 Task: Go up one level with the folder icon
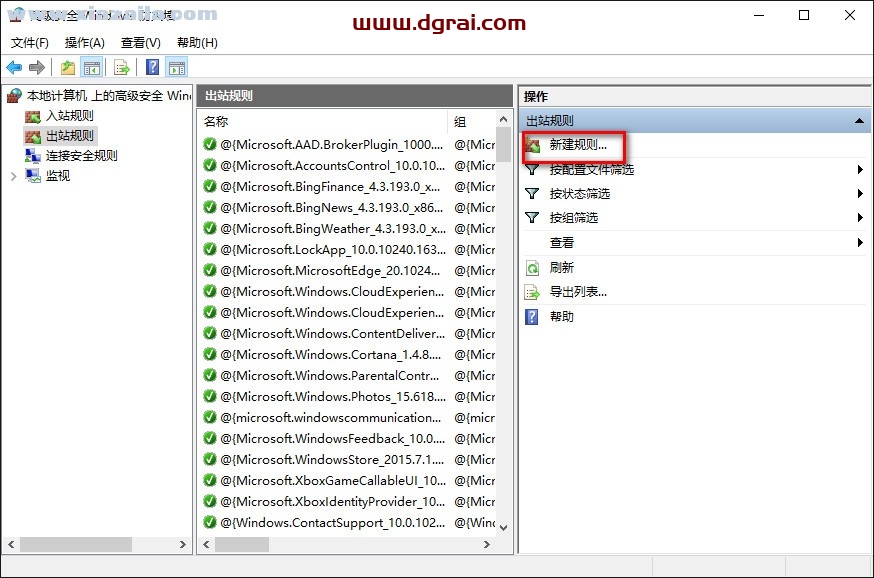pyautogui.click(x=67, y=67)
